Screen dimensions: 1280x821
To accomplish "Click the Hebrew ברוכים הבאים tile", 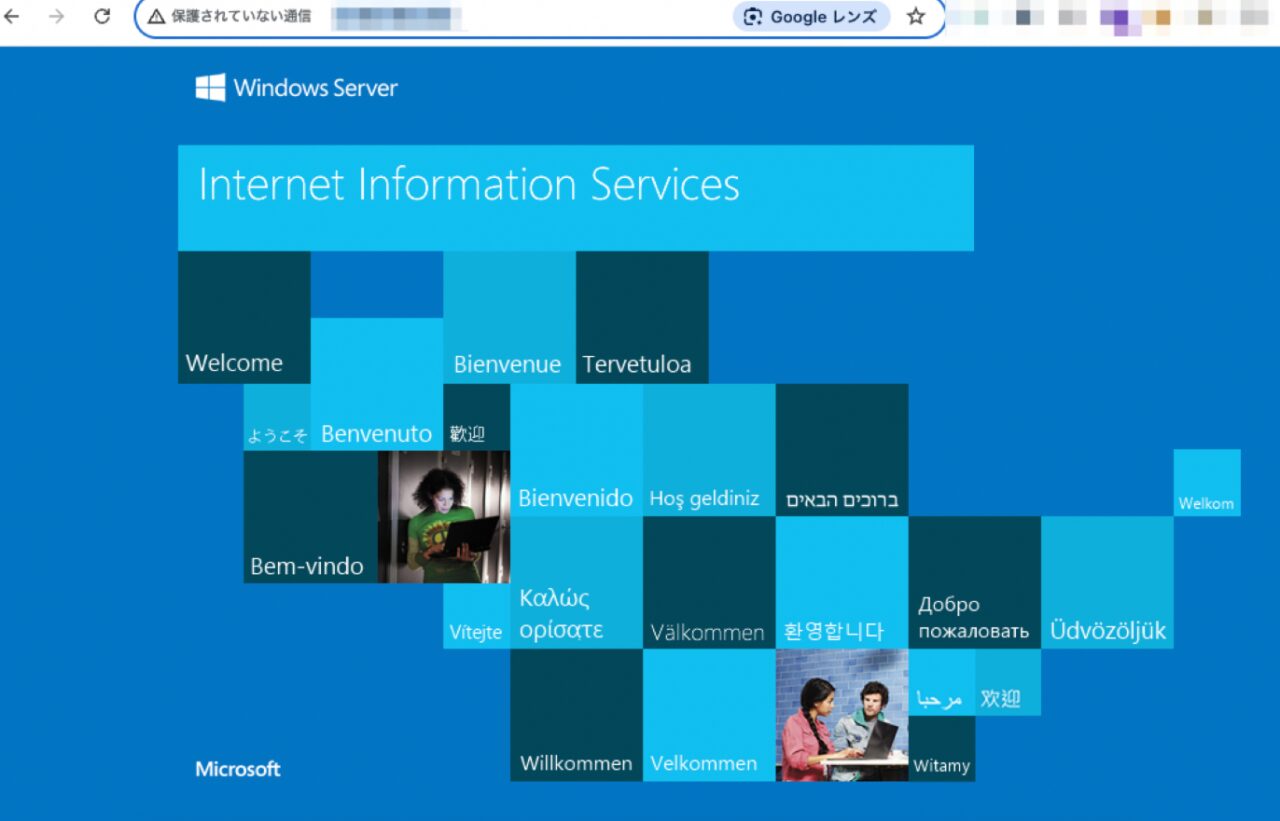I will click(842, 450).
